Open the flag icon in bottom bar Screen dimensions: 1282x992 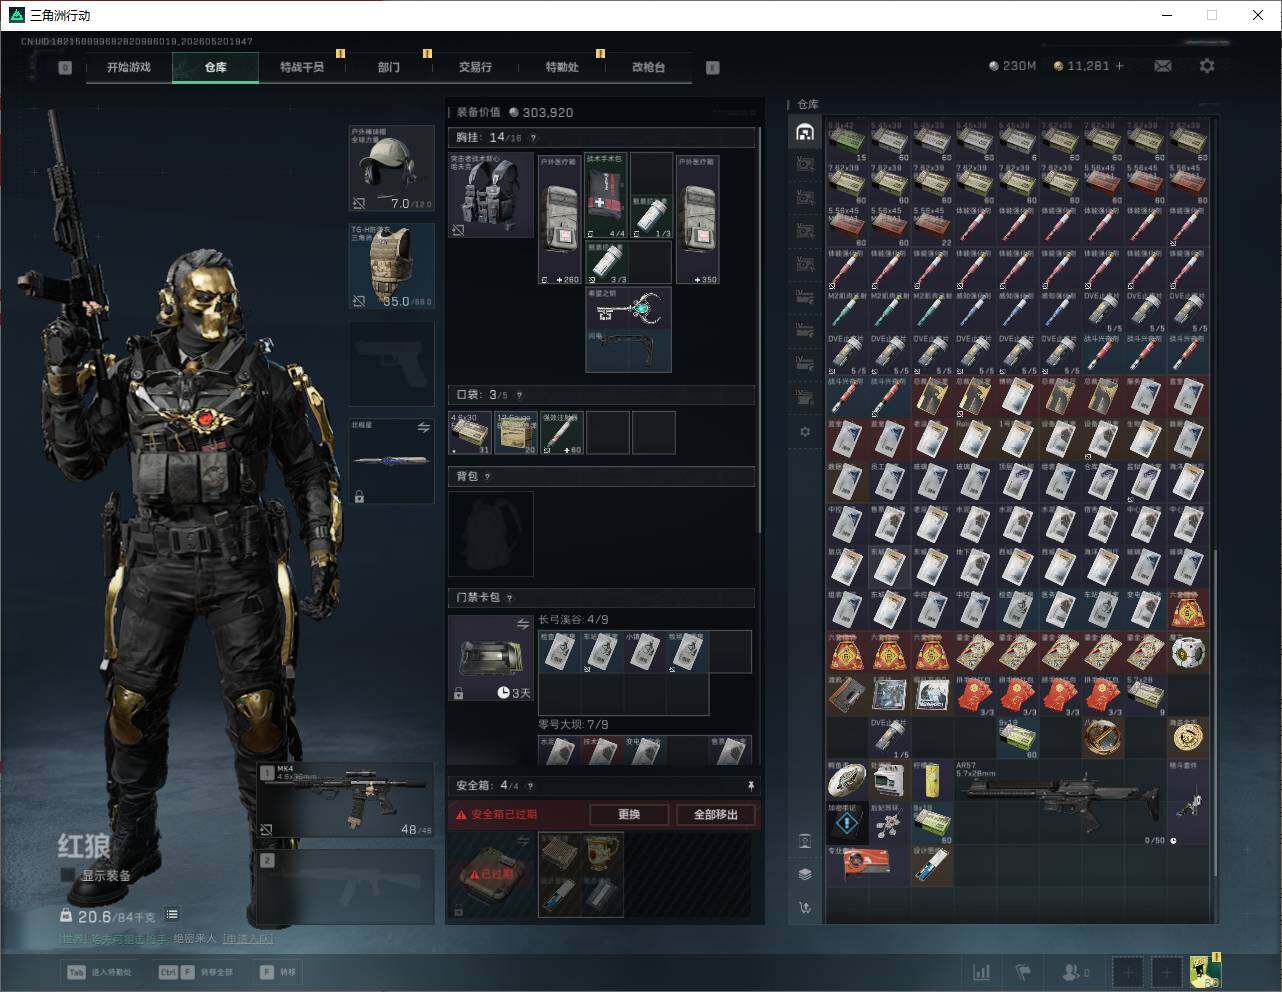pyautogui.click(x=1023, y=971)
